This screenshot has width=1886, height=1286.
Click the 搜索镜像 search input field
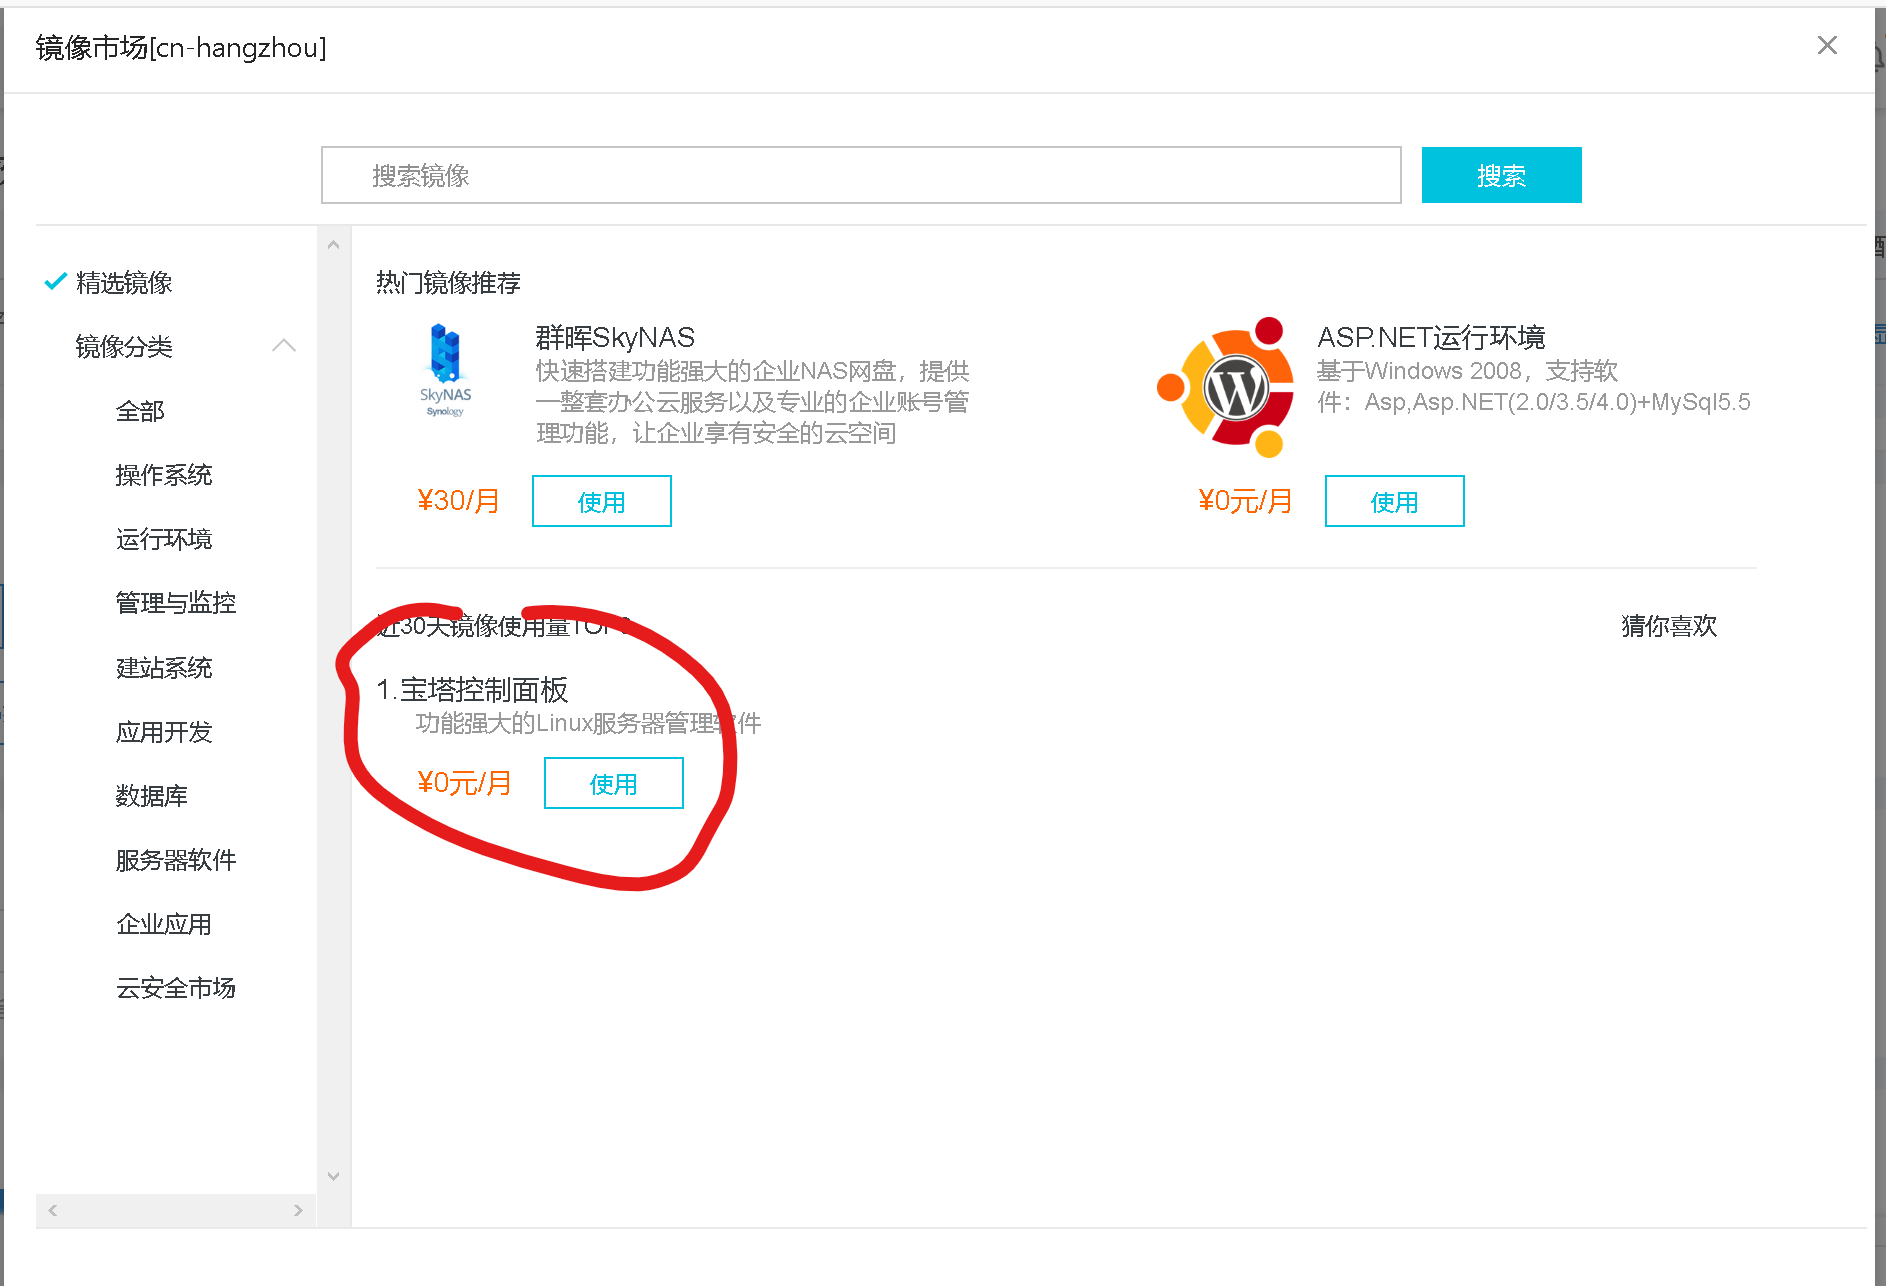[861, 175]
